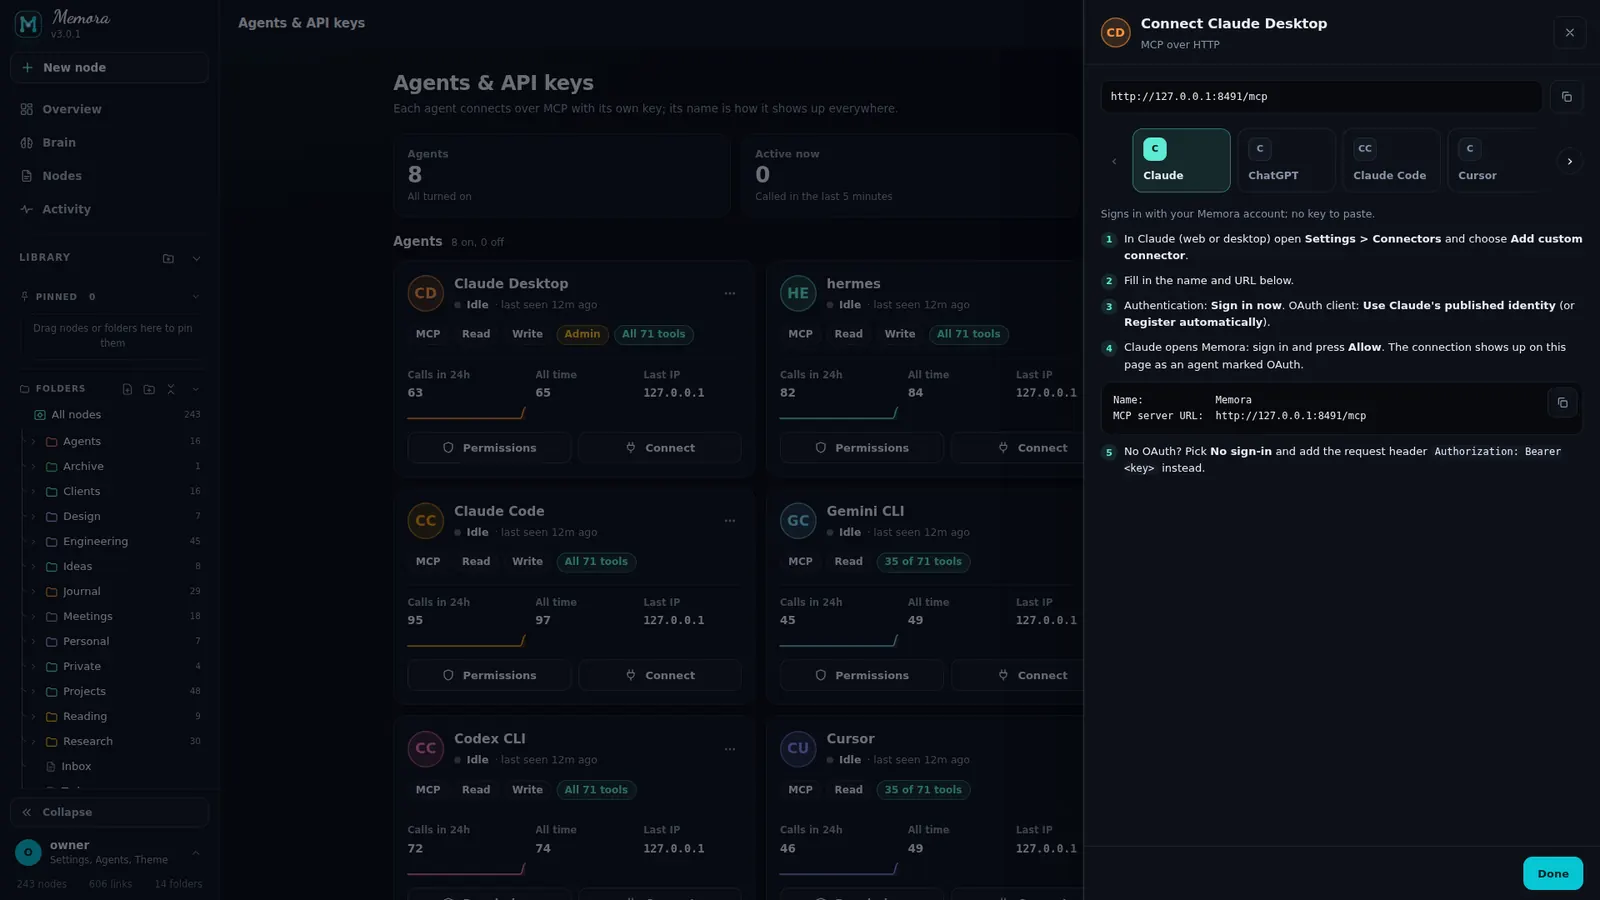Viewport: 1600px width, 900px height.
Task: Open the Overview page
Action: pos(109,109)
